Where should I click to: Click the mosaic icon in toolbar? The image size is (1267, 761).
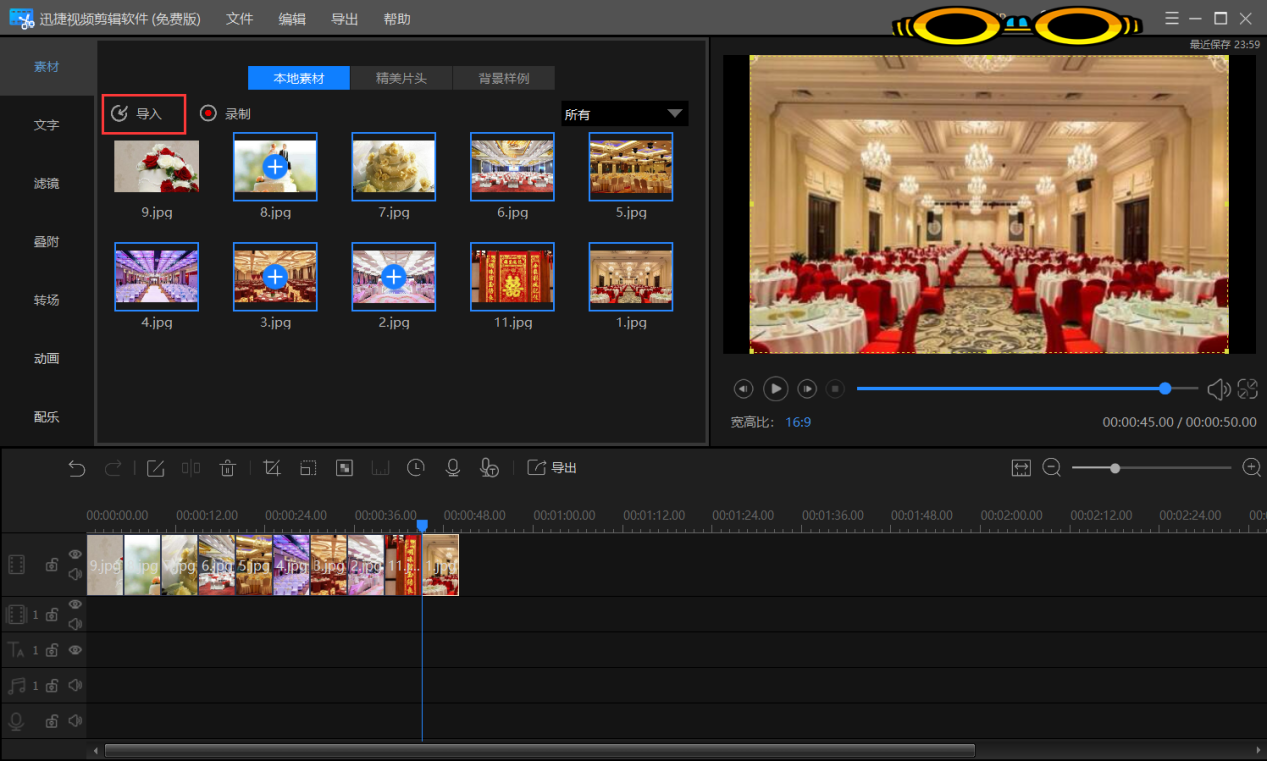(344, 468)
